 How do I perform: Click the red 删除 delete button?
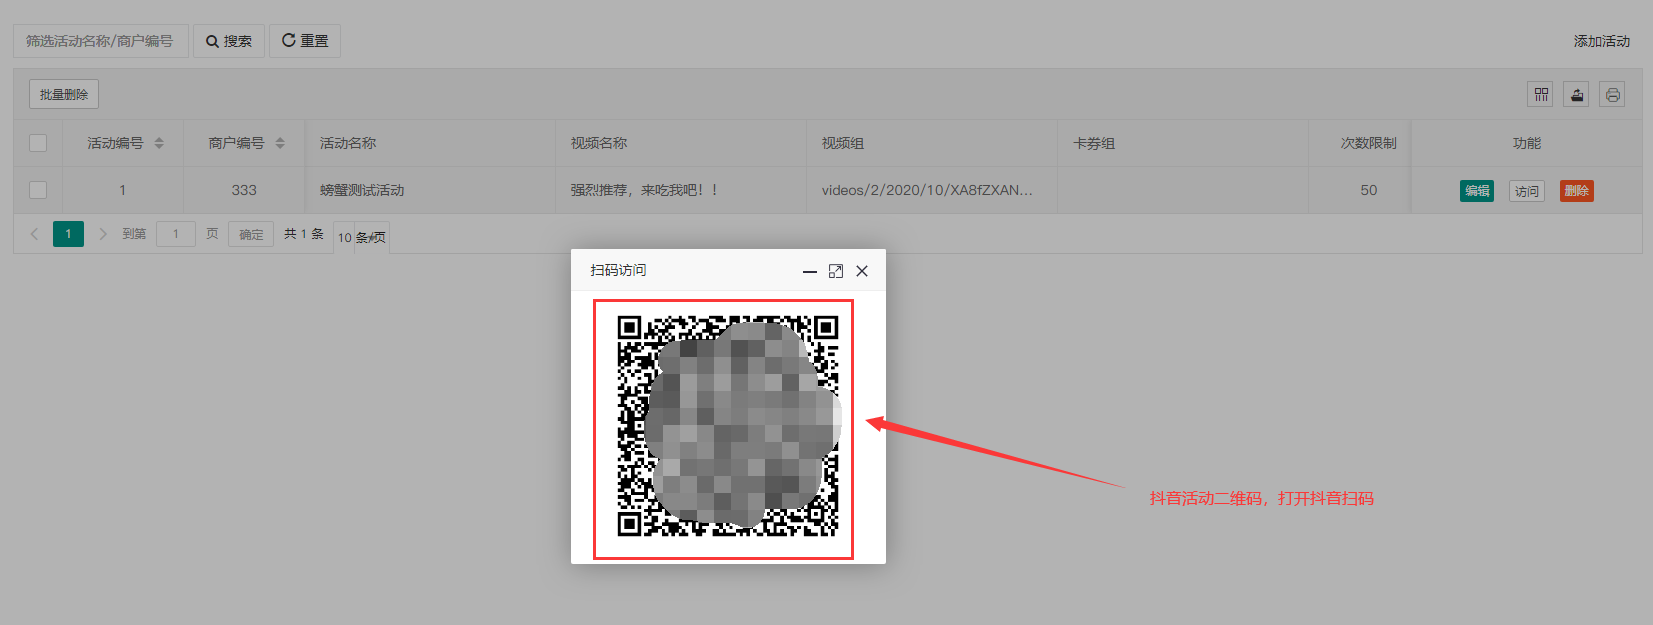click(x=1577, y=191)
